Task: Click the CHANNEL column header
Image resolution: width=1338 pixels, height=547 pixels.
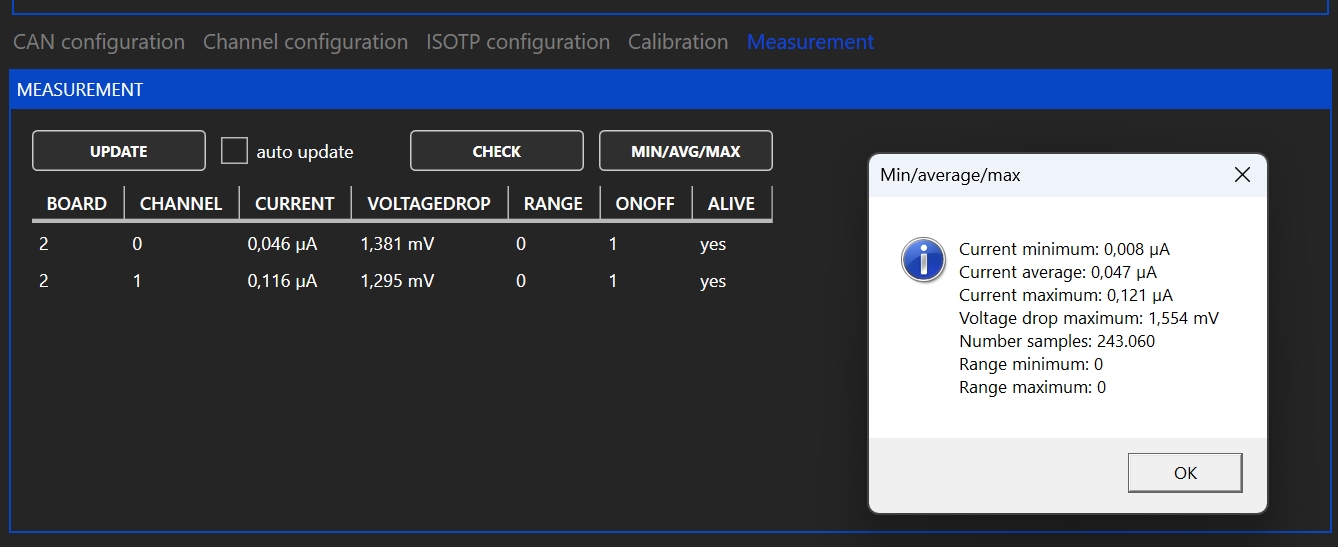Action: click(180, 203)
